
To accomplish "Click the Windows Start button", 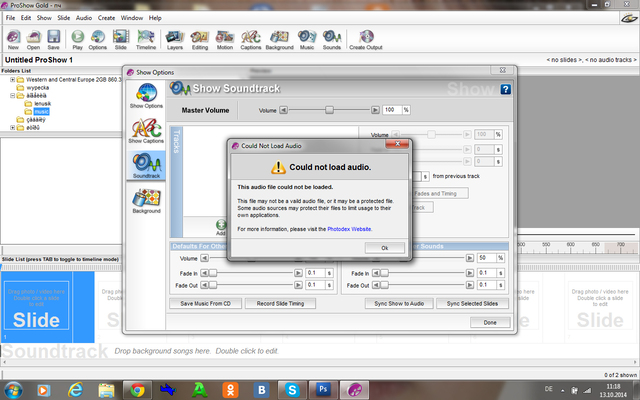I will coord(13,391).
